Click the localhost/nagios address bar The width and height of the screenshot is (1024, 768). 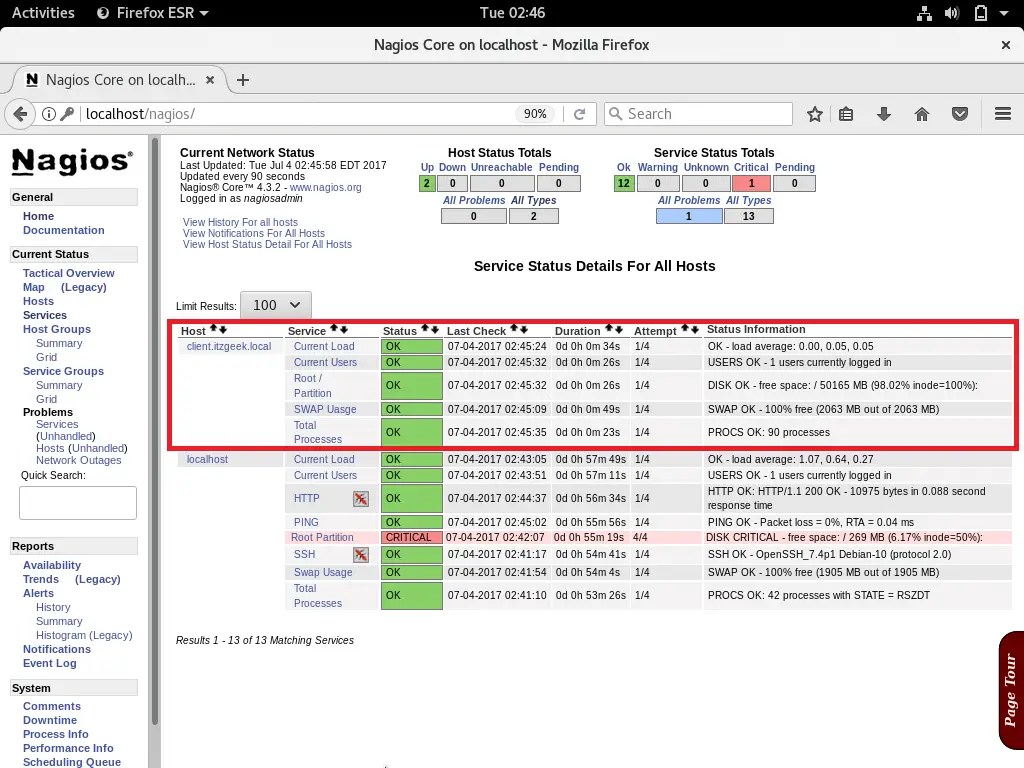pyautogui.click(x=297, y=114)
